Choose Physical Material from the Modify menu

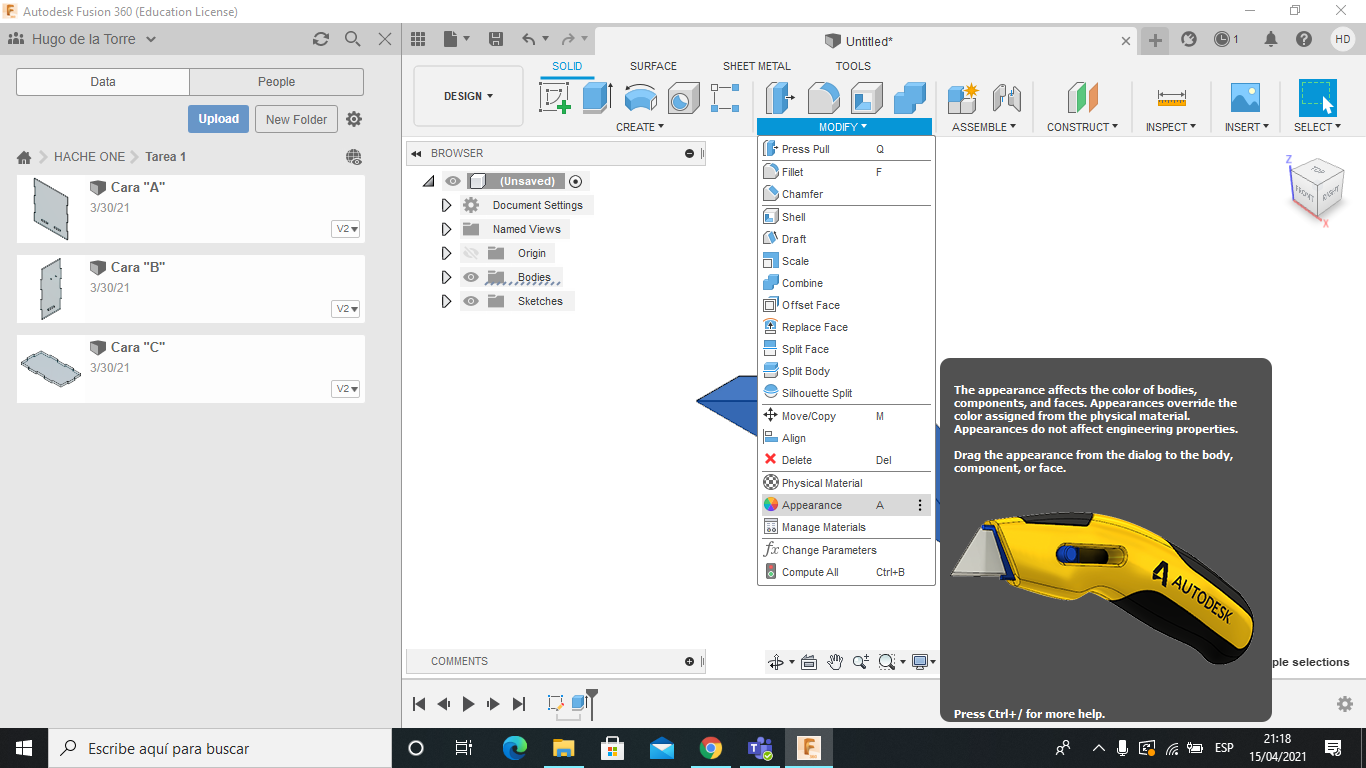pos(845,483)
